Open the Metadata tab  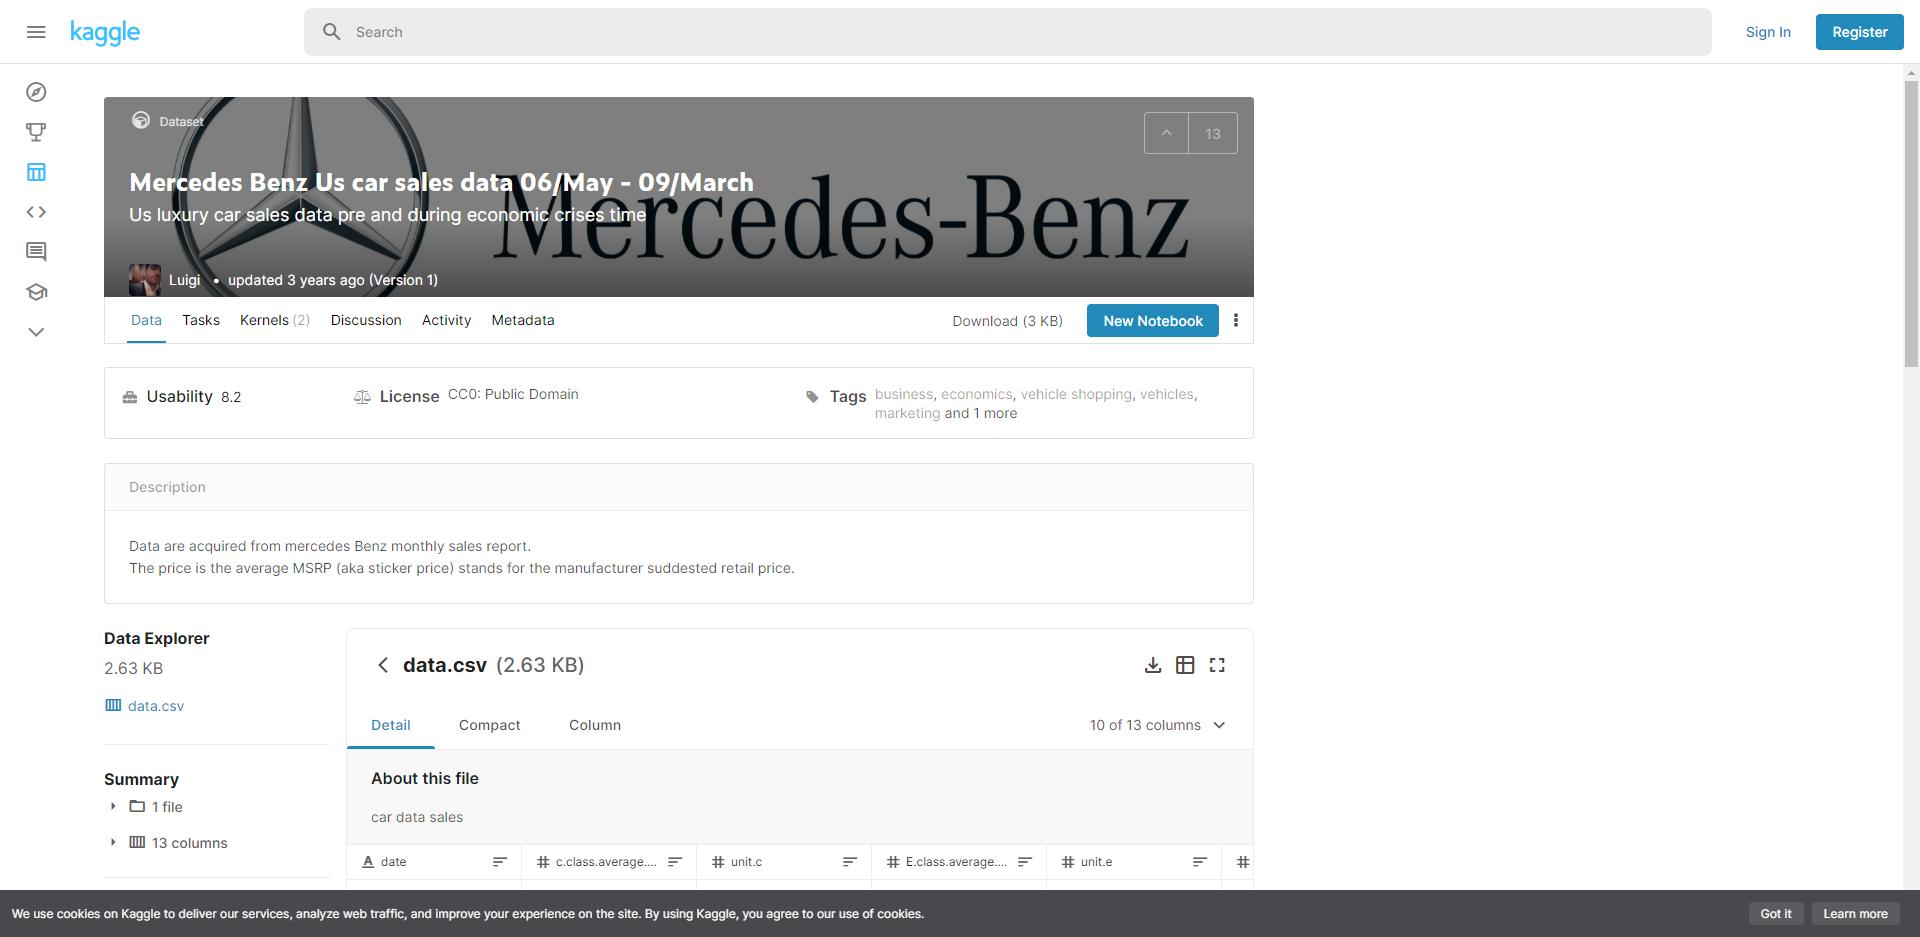(x=523, y=320)
